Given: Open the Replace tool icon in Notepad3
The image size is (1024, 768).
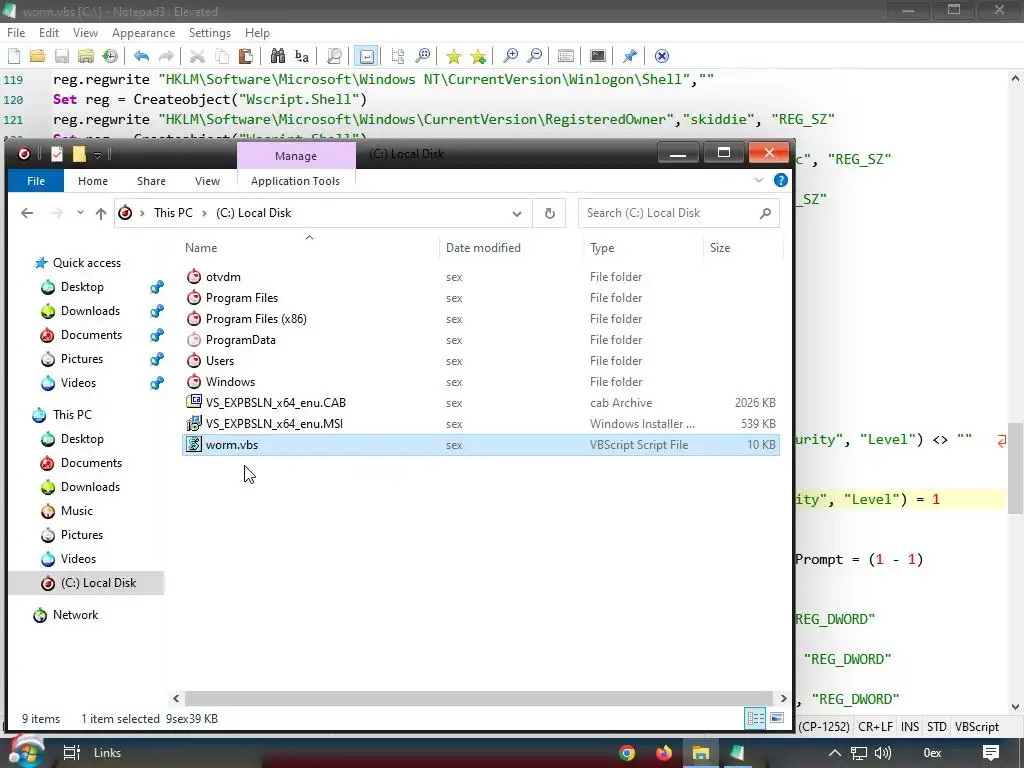Looking at the screenshot, I should pyautogui.click(x=302, y=56).
